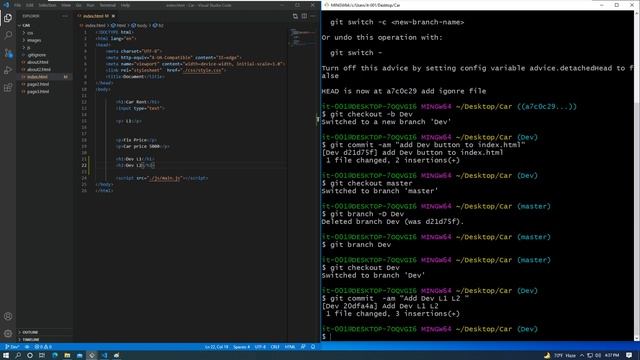Open File Explorer from taskbar
The width and height of the screenshot is (640, 360).
point(67,356)
